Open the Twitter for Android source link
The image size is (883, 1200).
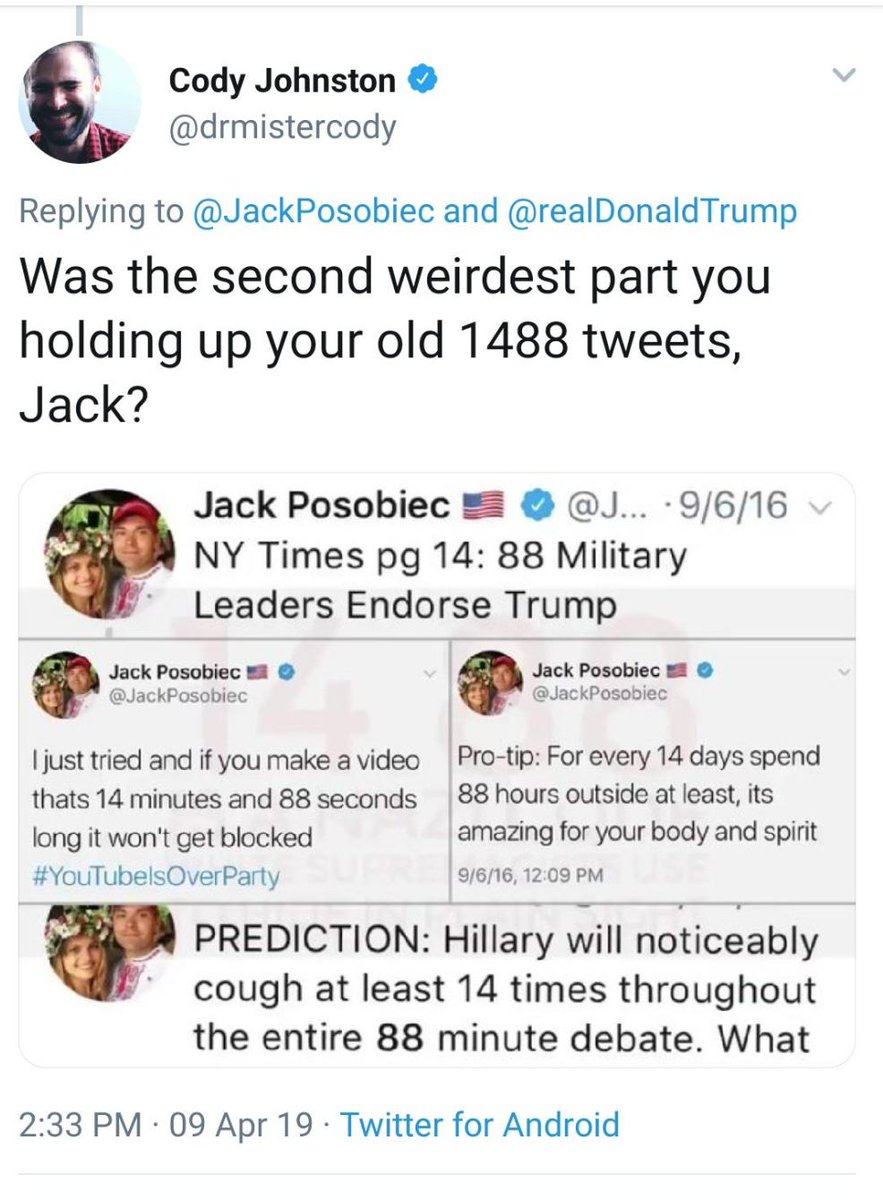tap(480, 1124)
